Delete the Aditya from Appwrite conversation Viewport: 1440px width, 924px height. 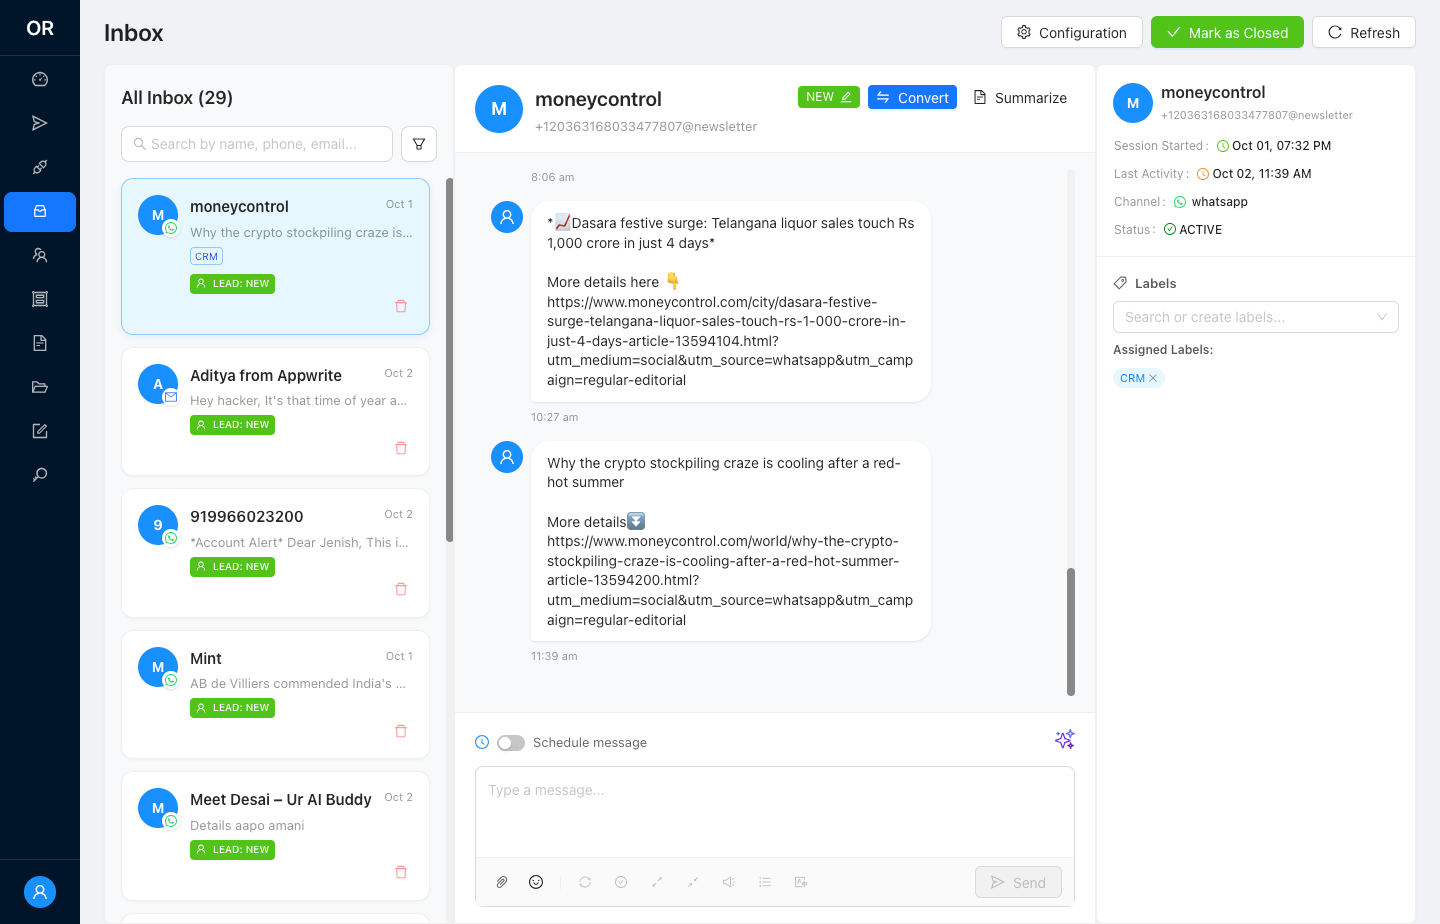[401, 448]
